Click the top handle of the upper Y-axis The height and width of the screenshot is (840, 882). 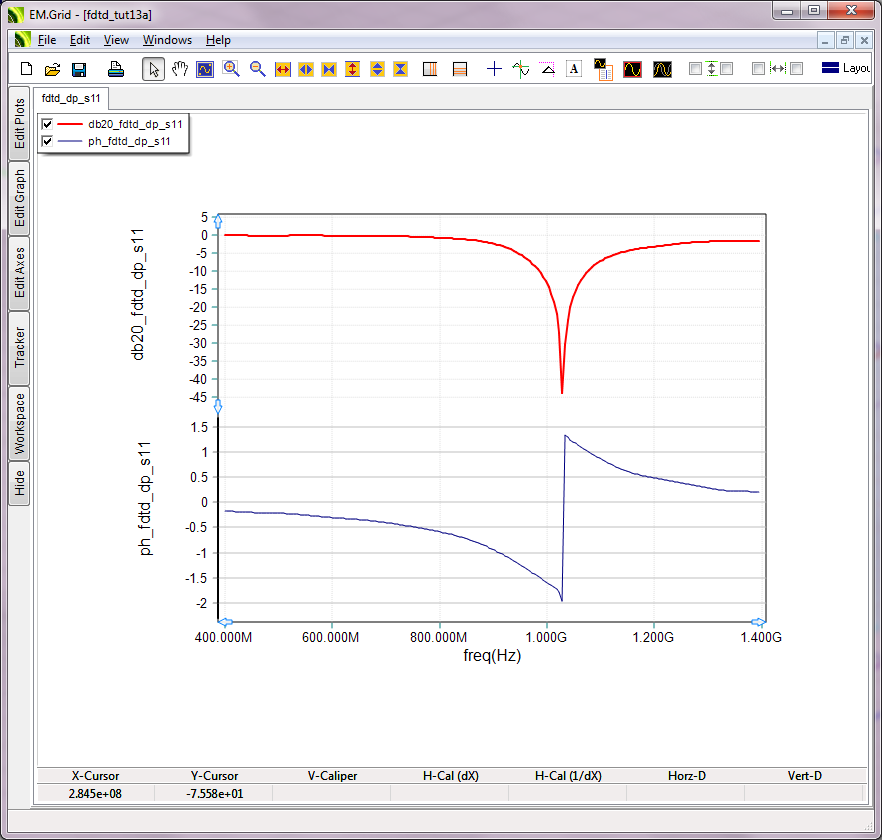pyautogui.click(x=218, y=222)
